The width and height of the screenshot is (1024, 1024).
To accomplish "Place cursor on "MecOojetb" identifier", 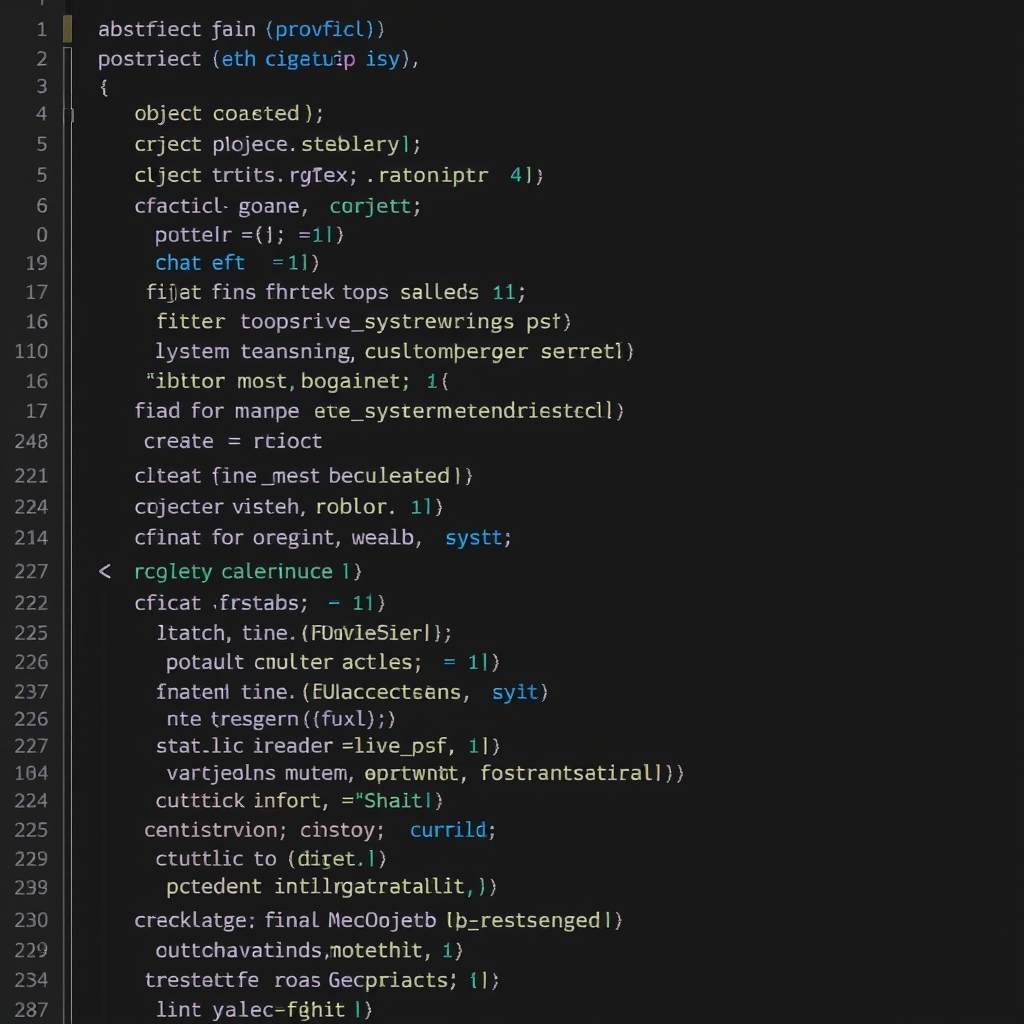I will click(381, 920).
